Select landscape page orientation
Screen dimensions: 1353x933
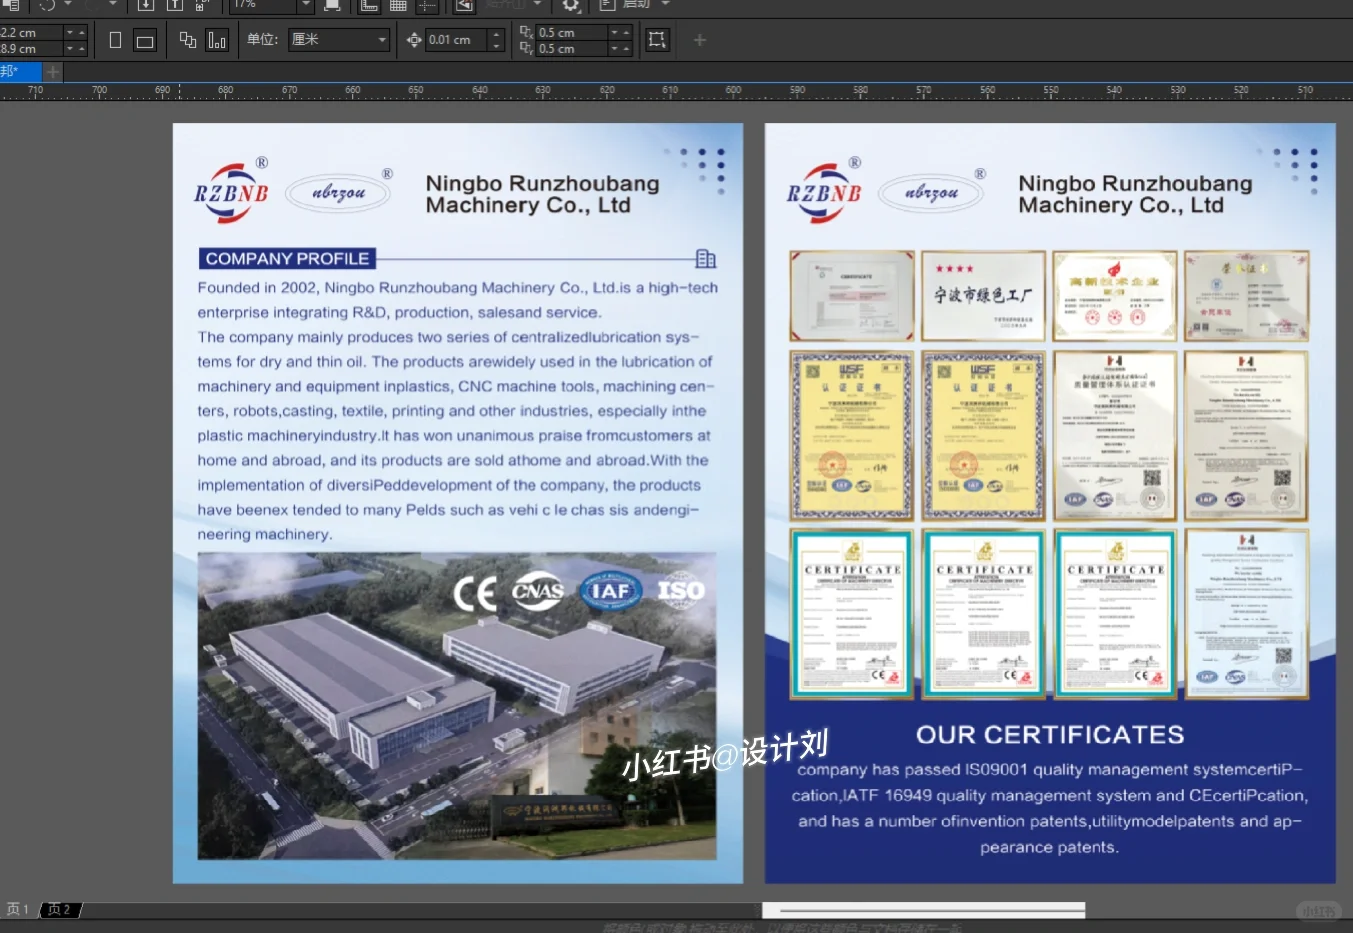pyautogui.click(x=145, y=41)
